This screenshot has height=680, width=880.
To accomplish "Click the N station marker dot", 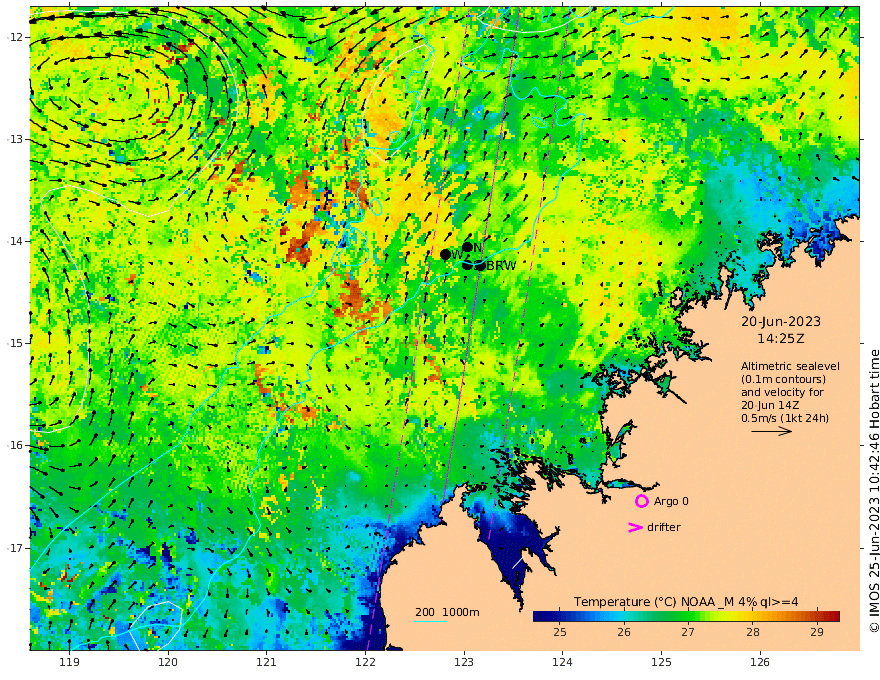I will tap(467, 247).
